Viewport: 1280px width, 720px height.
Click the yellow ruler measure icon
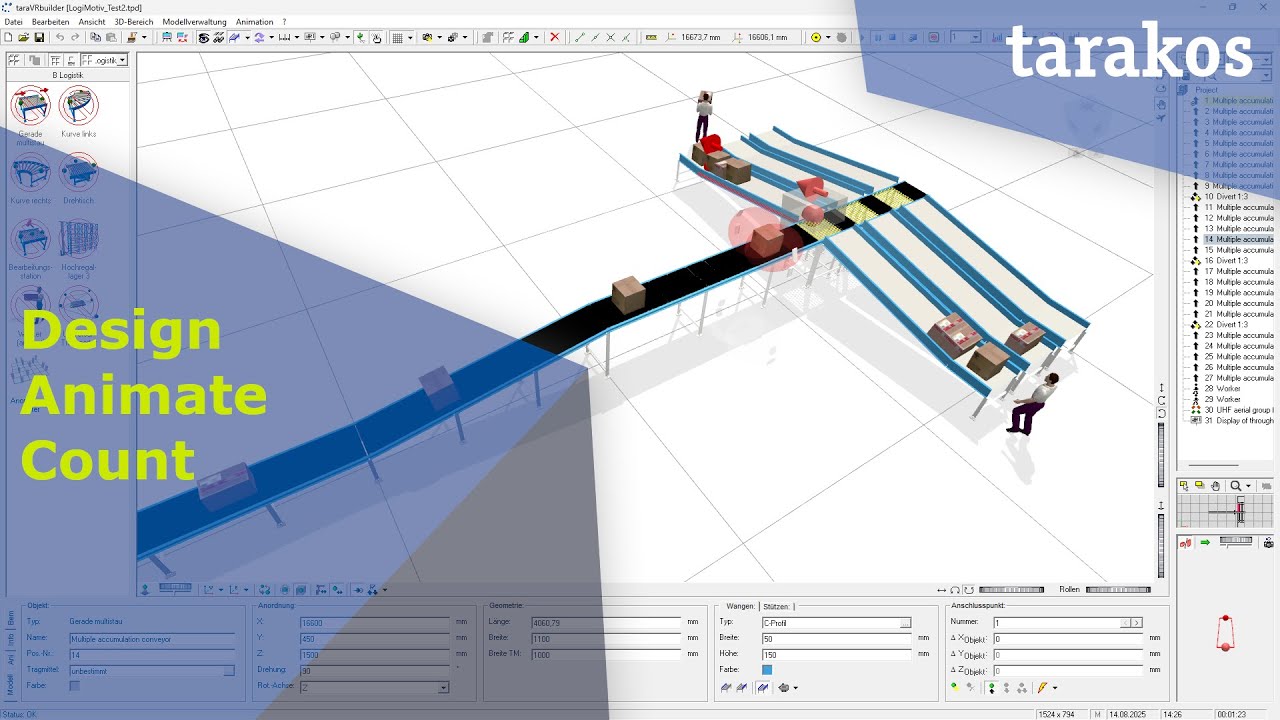click(x=651, y=37)
